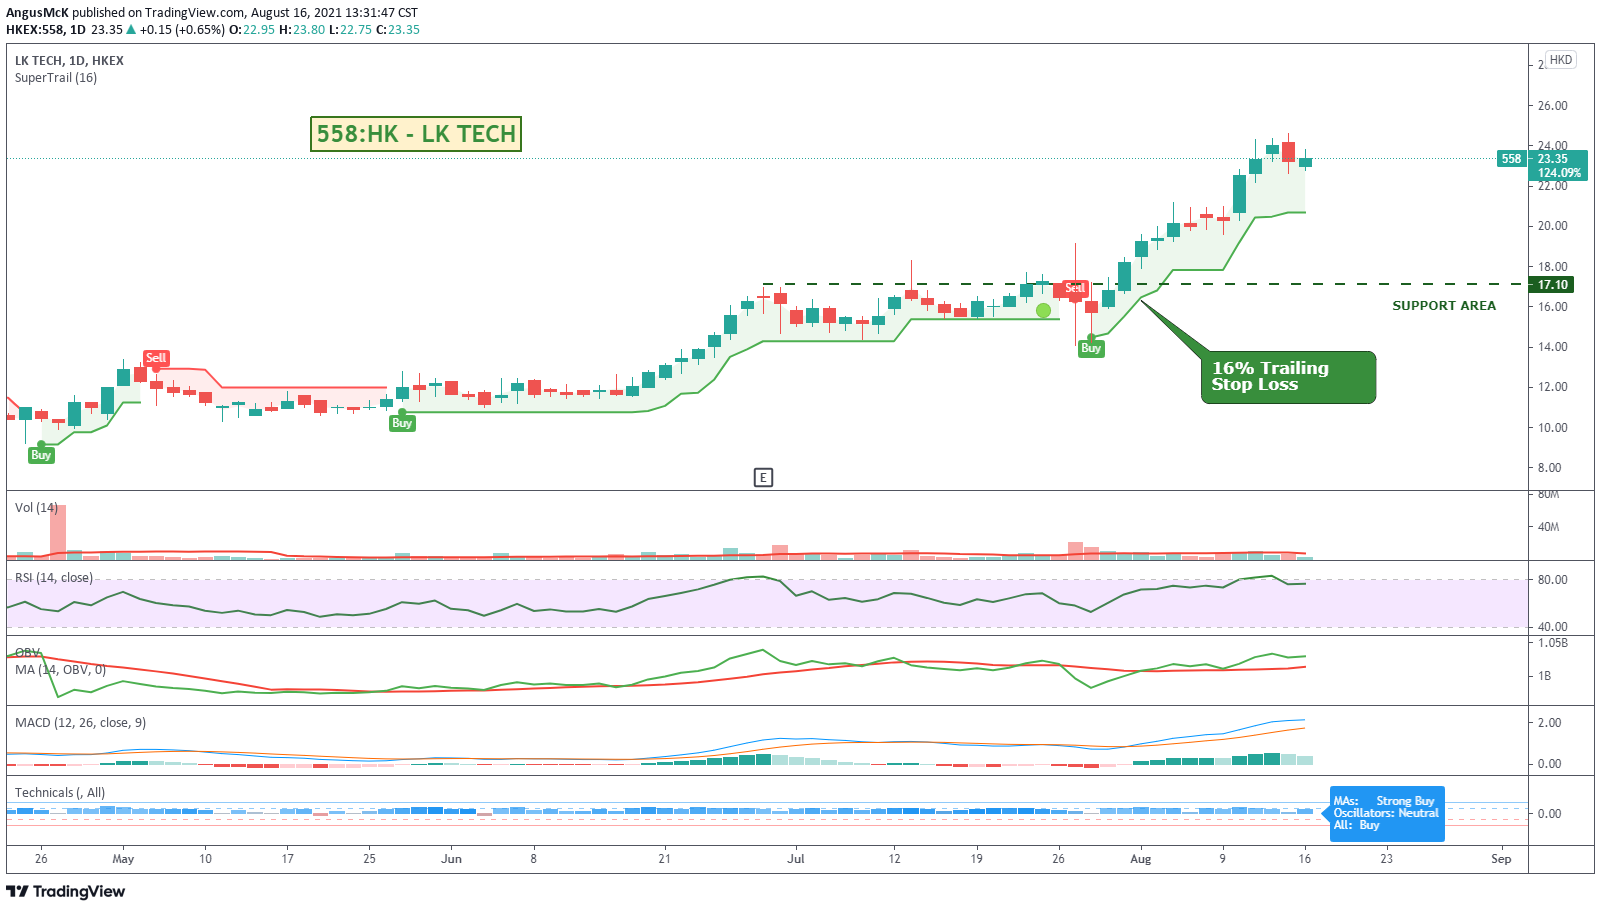
Task: Click the Aug label on date axis
Action: (x=1141, y=859)
